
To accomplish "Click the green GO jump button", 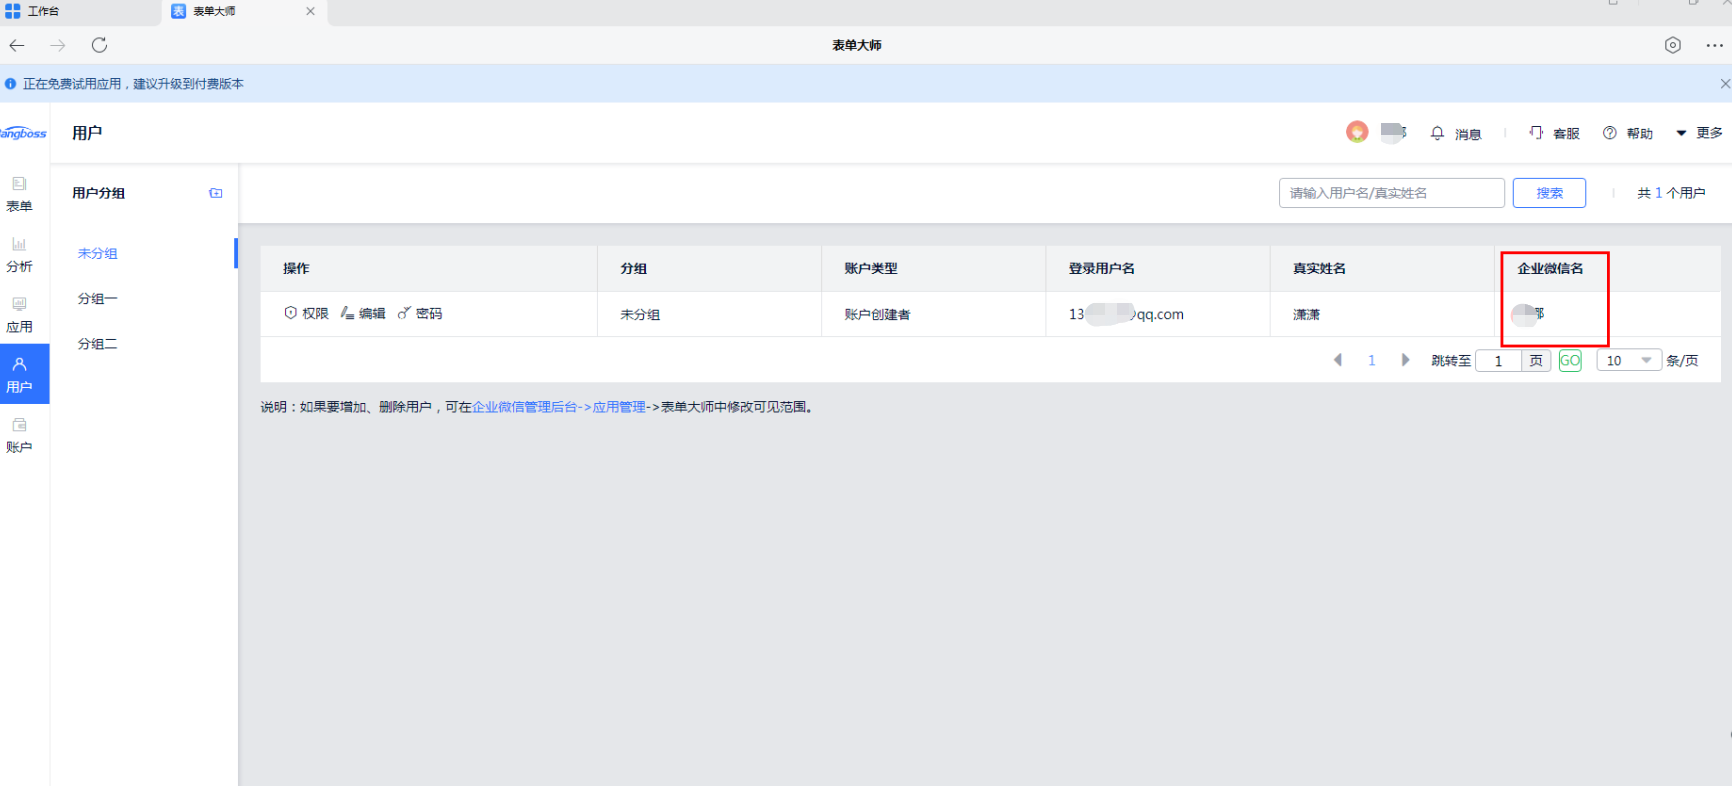I will pos(1570,361).
